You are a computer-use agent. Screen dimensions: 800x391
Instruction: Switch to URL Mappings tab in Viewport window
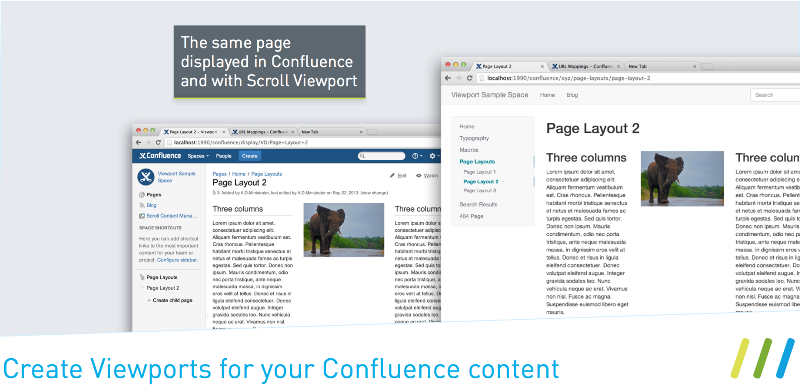point(586,66)
